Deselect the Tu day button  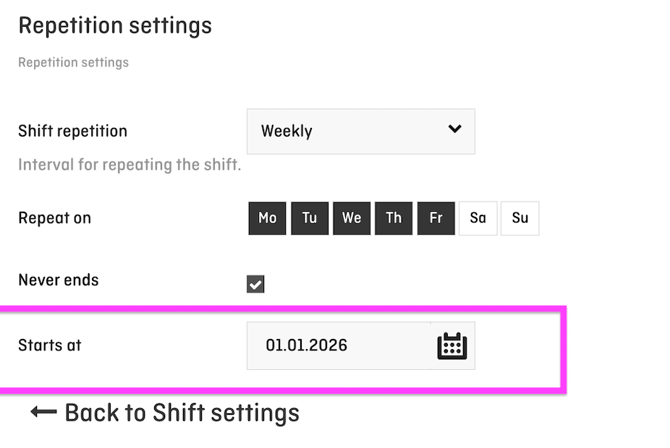[x=309, y=218]
